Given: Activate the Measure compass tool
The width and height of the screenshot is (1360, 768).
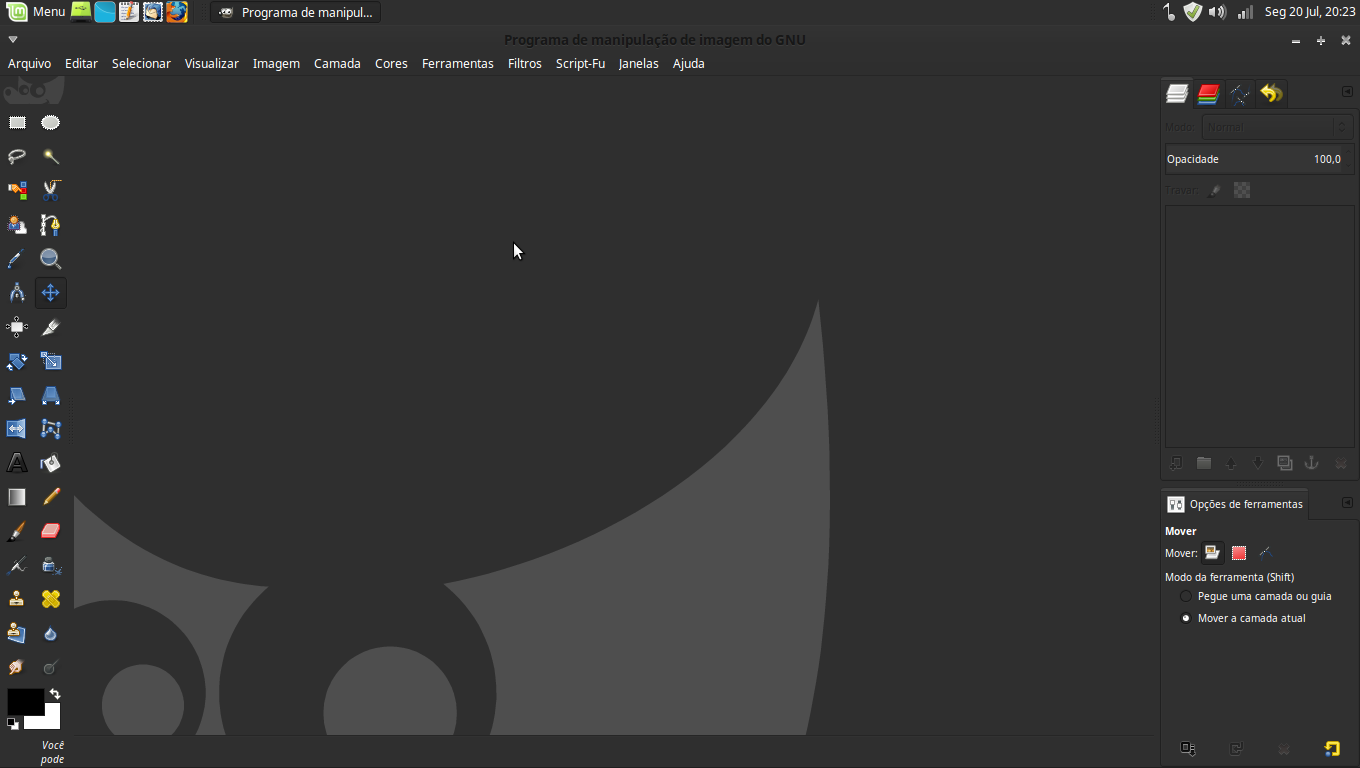Looking at the screenshot, I should click(x=17, y=293).
